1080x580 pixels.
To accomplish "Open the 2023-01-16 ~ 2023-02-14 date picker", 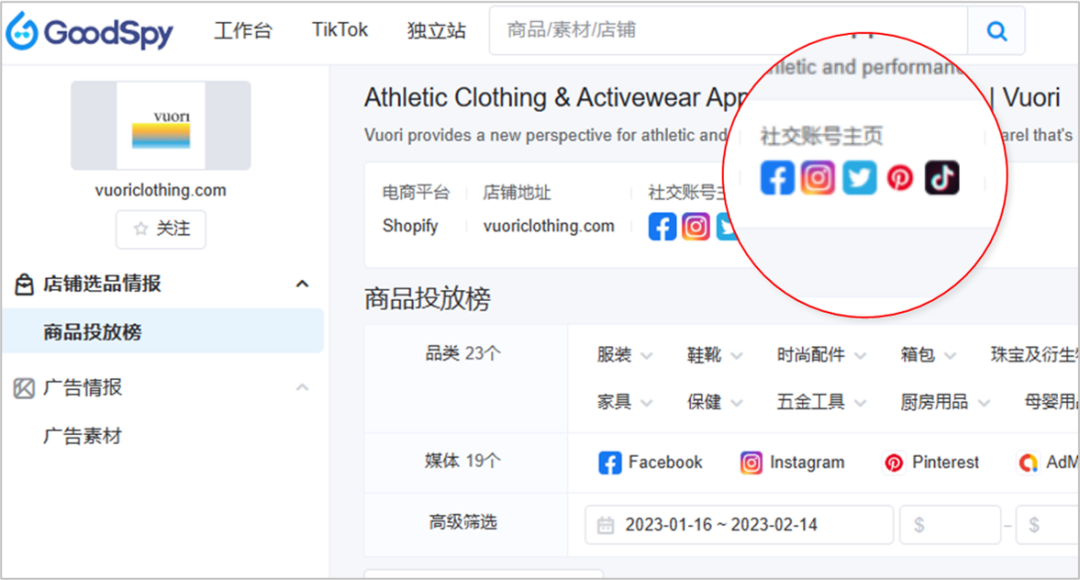I will (x=738, y=525).
